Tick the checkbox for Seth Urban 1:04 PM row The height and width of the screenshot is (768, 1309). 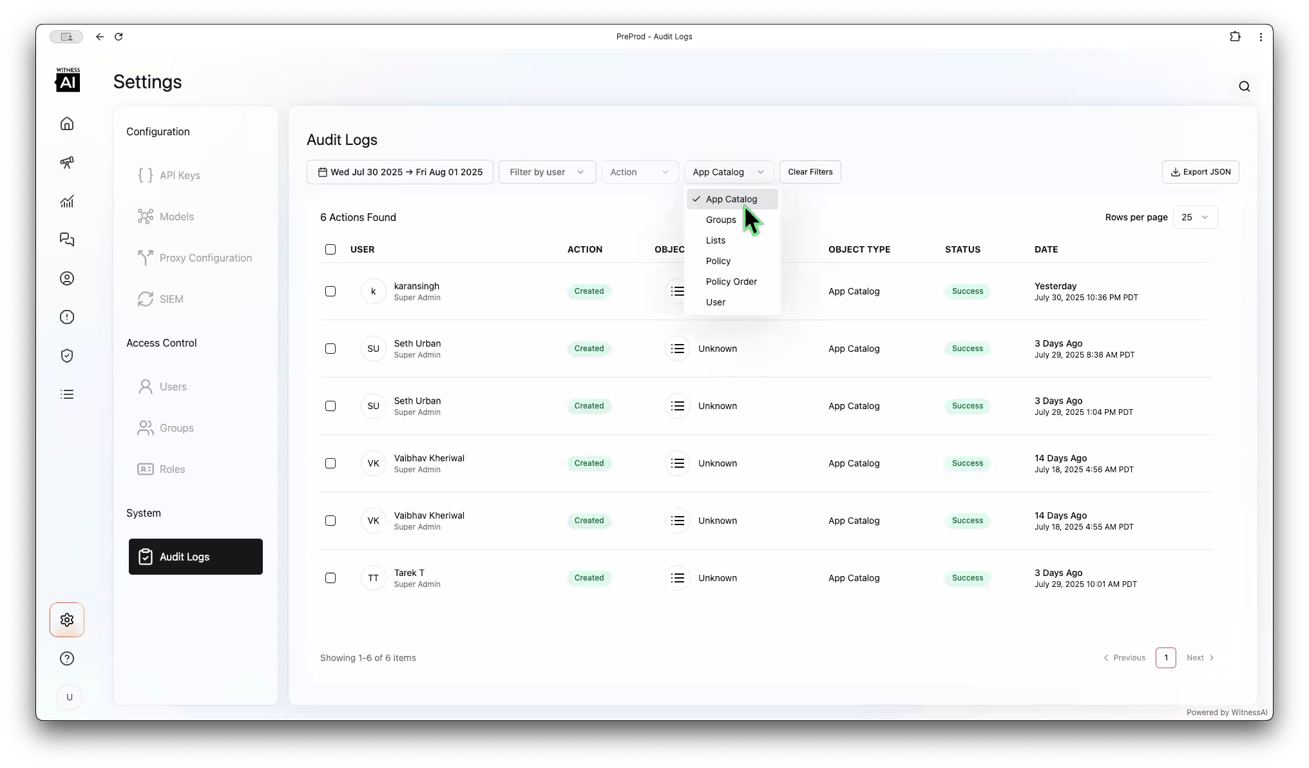click(x=330, y=406)
